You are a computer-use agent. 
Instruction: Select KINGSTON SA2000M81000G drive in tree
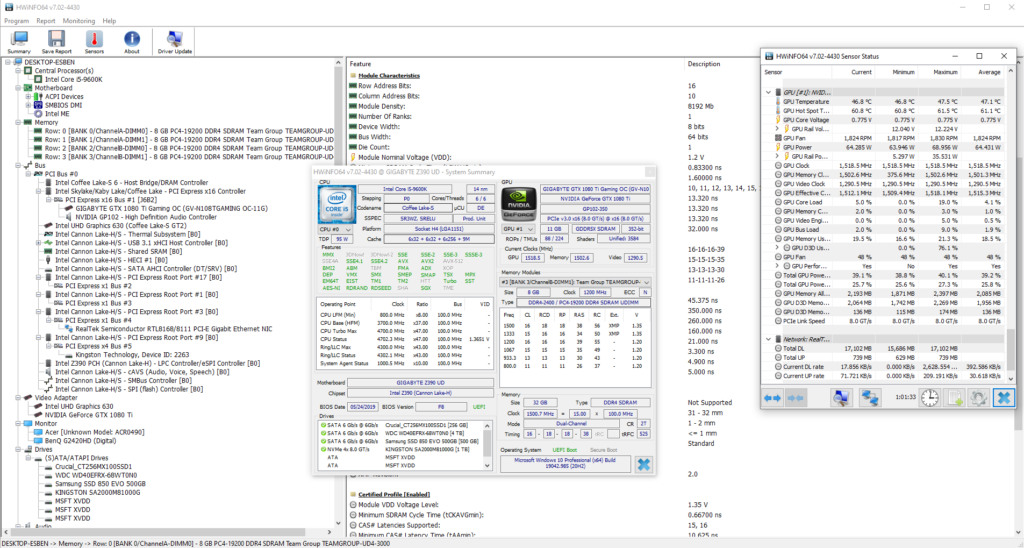click(97, 492)
